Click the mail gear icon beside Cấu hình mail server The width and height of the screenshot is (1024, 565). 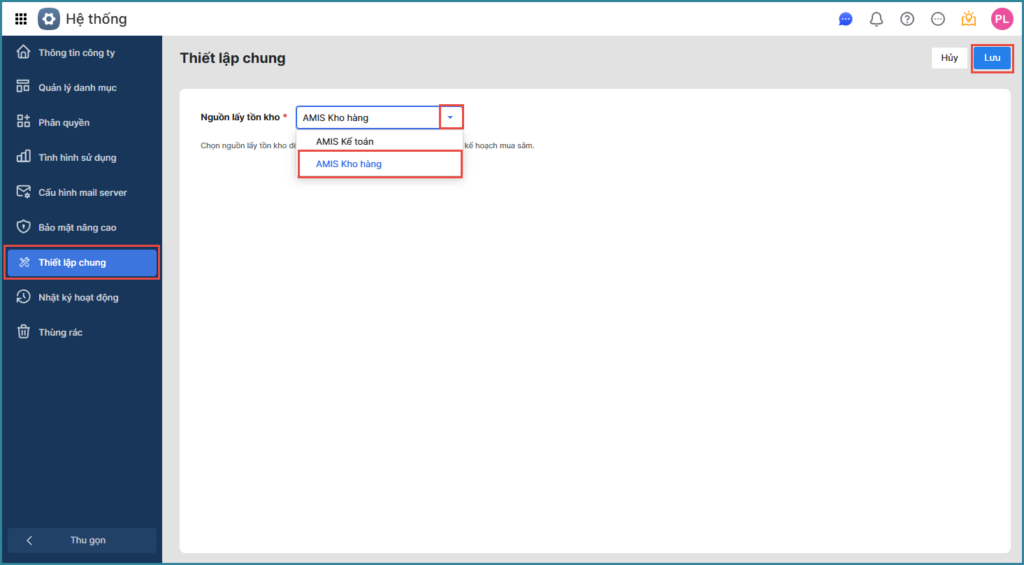(x=24, y=192)
